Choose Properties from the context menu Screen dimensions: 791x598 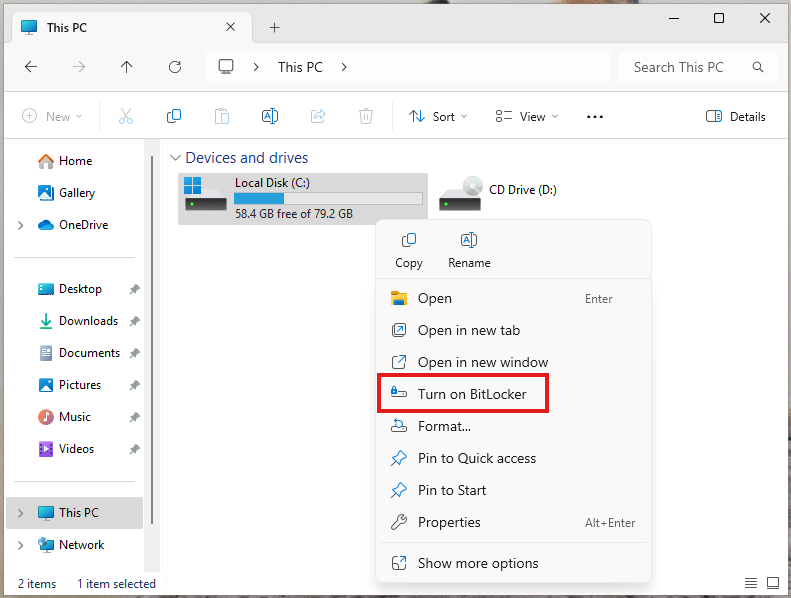(449, 522)
